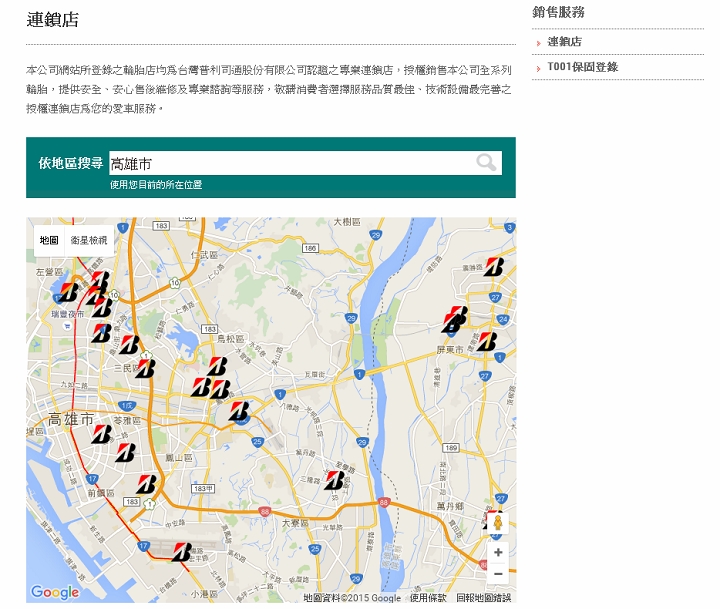Click the 高雄市 region search field
Screen dimensions: 720x609
pos(305,163)
